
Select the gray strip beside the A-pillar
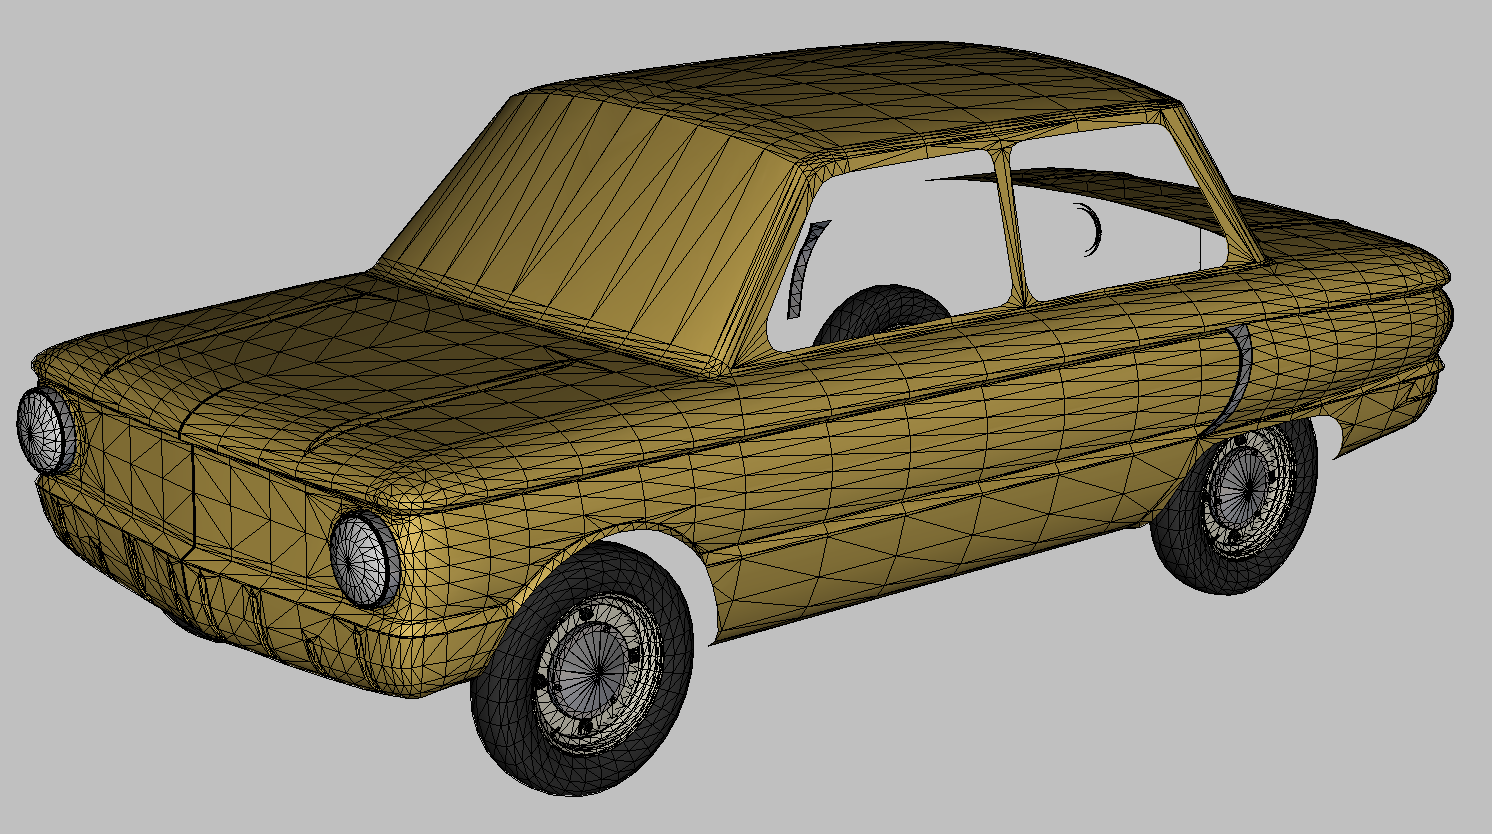805,266
